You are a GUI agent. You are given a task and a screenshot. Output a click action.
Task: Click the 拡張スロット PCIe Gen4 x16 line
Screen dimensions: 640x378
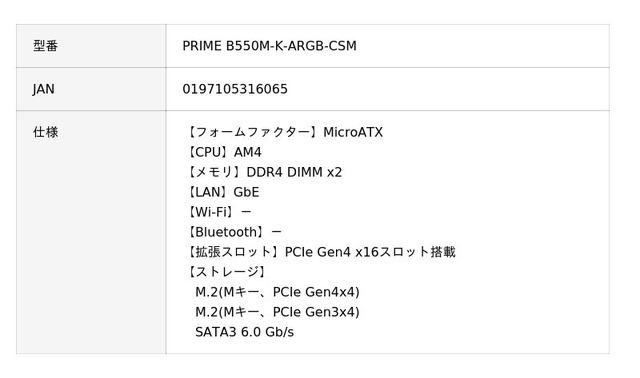click(x=321, y=252)
